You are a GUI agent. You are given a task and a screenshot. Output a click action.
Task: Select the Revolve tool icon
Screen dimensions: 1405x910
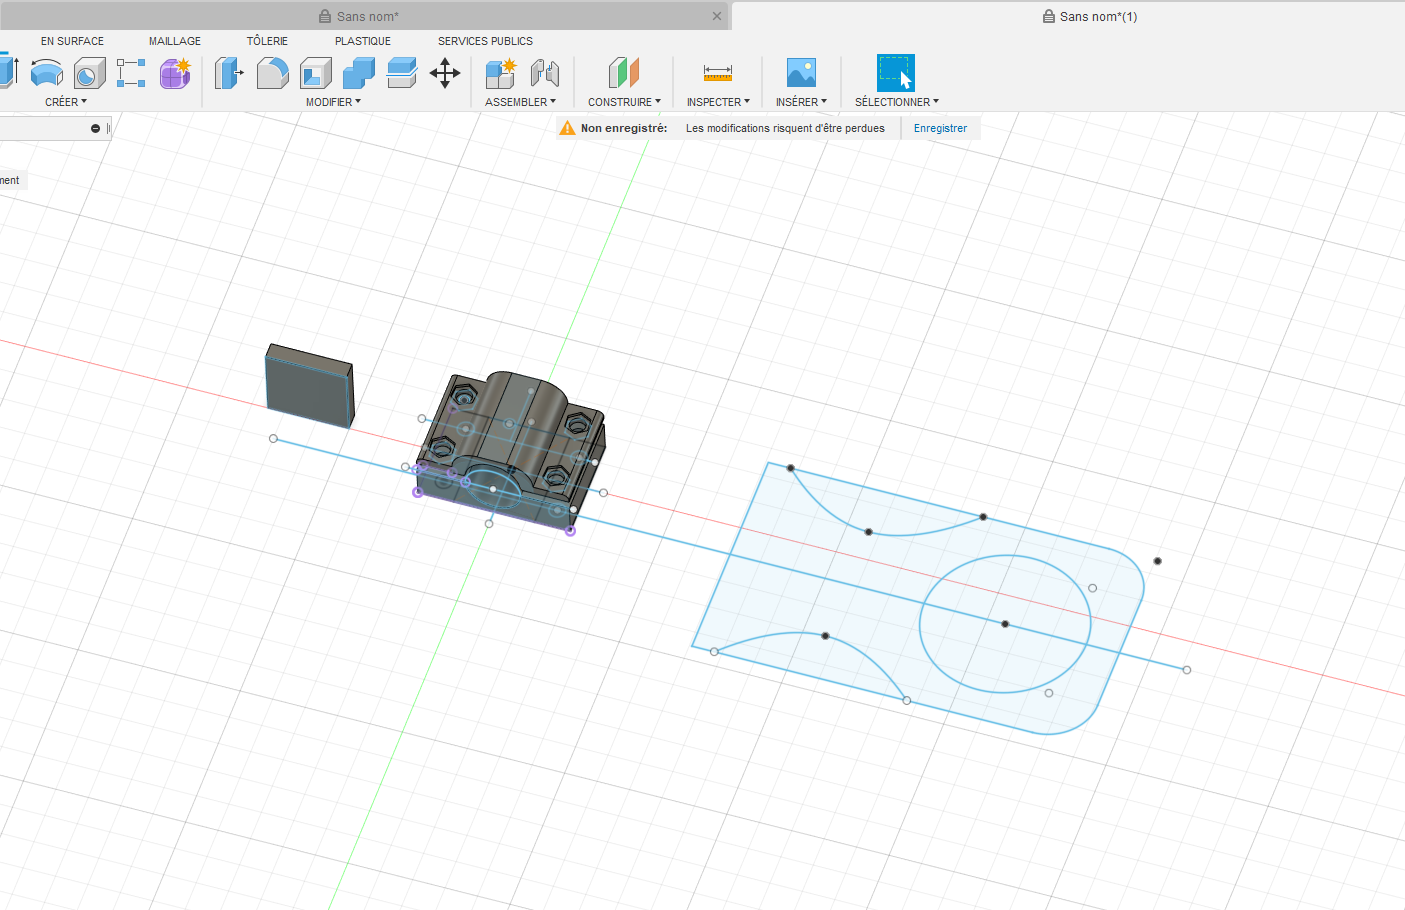tap(47, 73)
